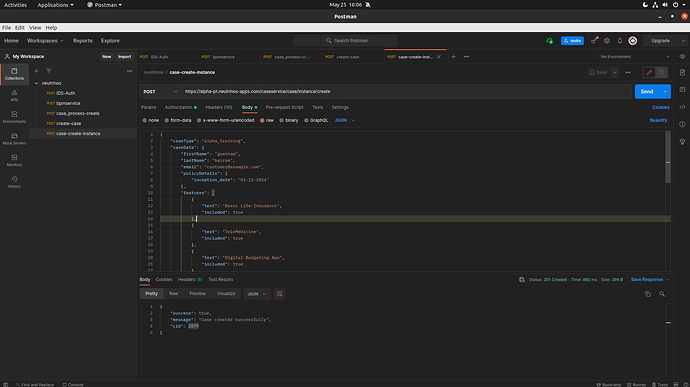Screen dimensions: 690x387
Task: Open the Collections sidebar panel
Action: [14, 74]
